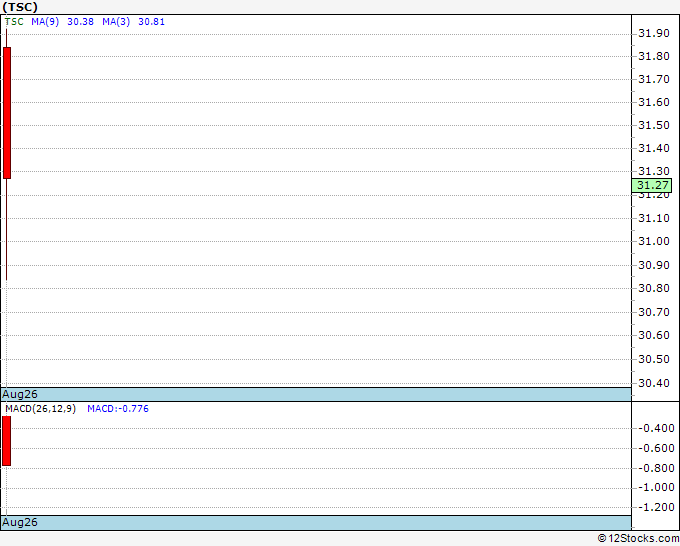
Task: Click the current price tag 31.27
Action: coord(652,185)
